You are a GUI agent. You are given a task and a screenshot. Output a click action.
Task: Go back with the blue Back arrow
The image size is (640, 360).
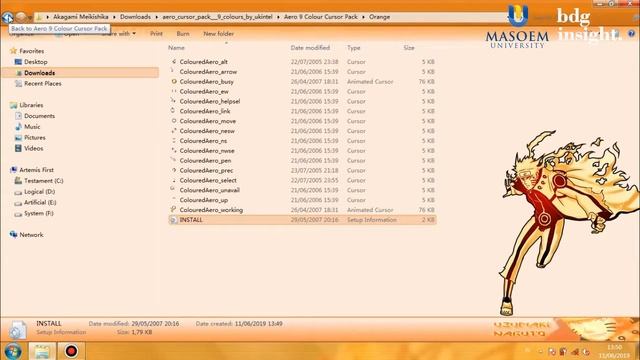tap(7, 17)
